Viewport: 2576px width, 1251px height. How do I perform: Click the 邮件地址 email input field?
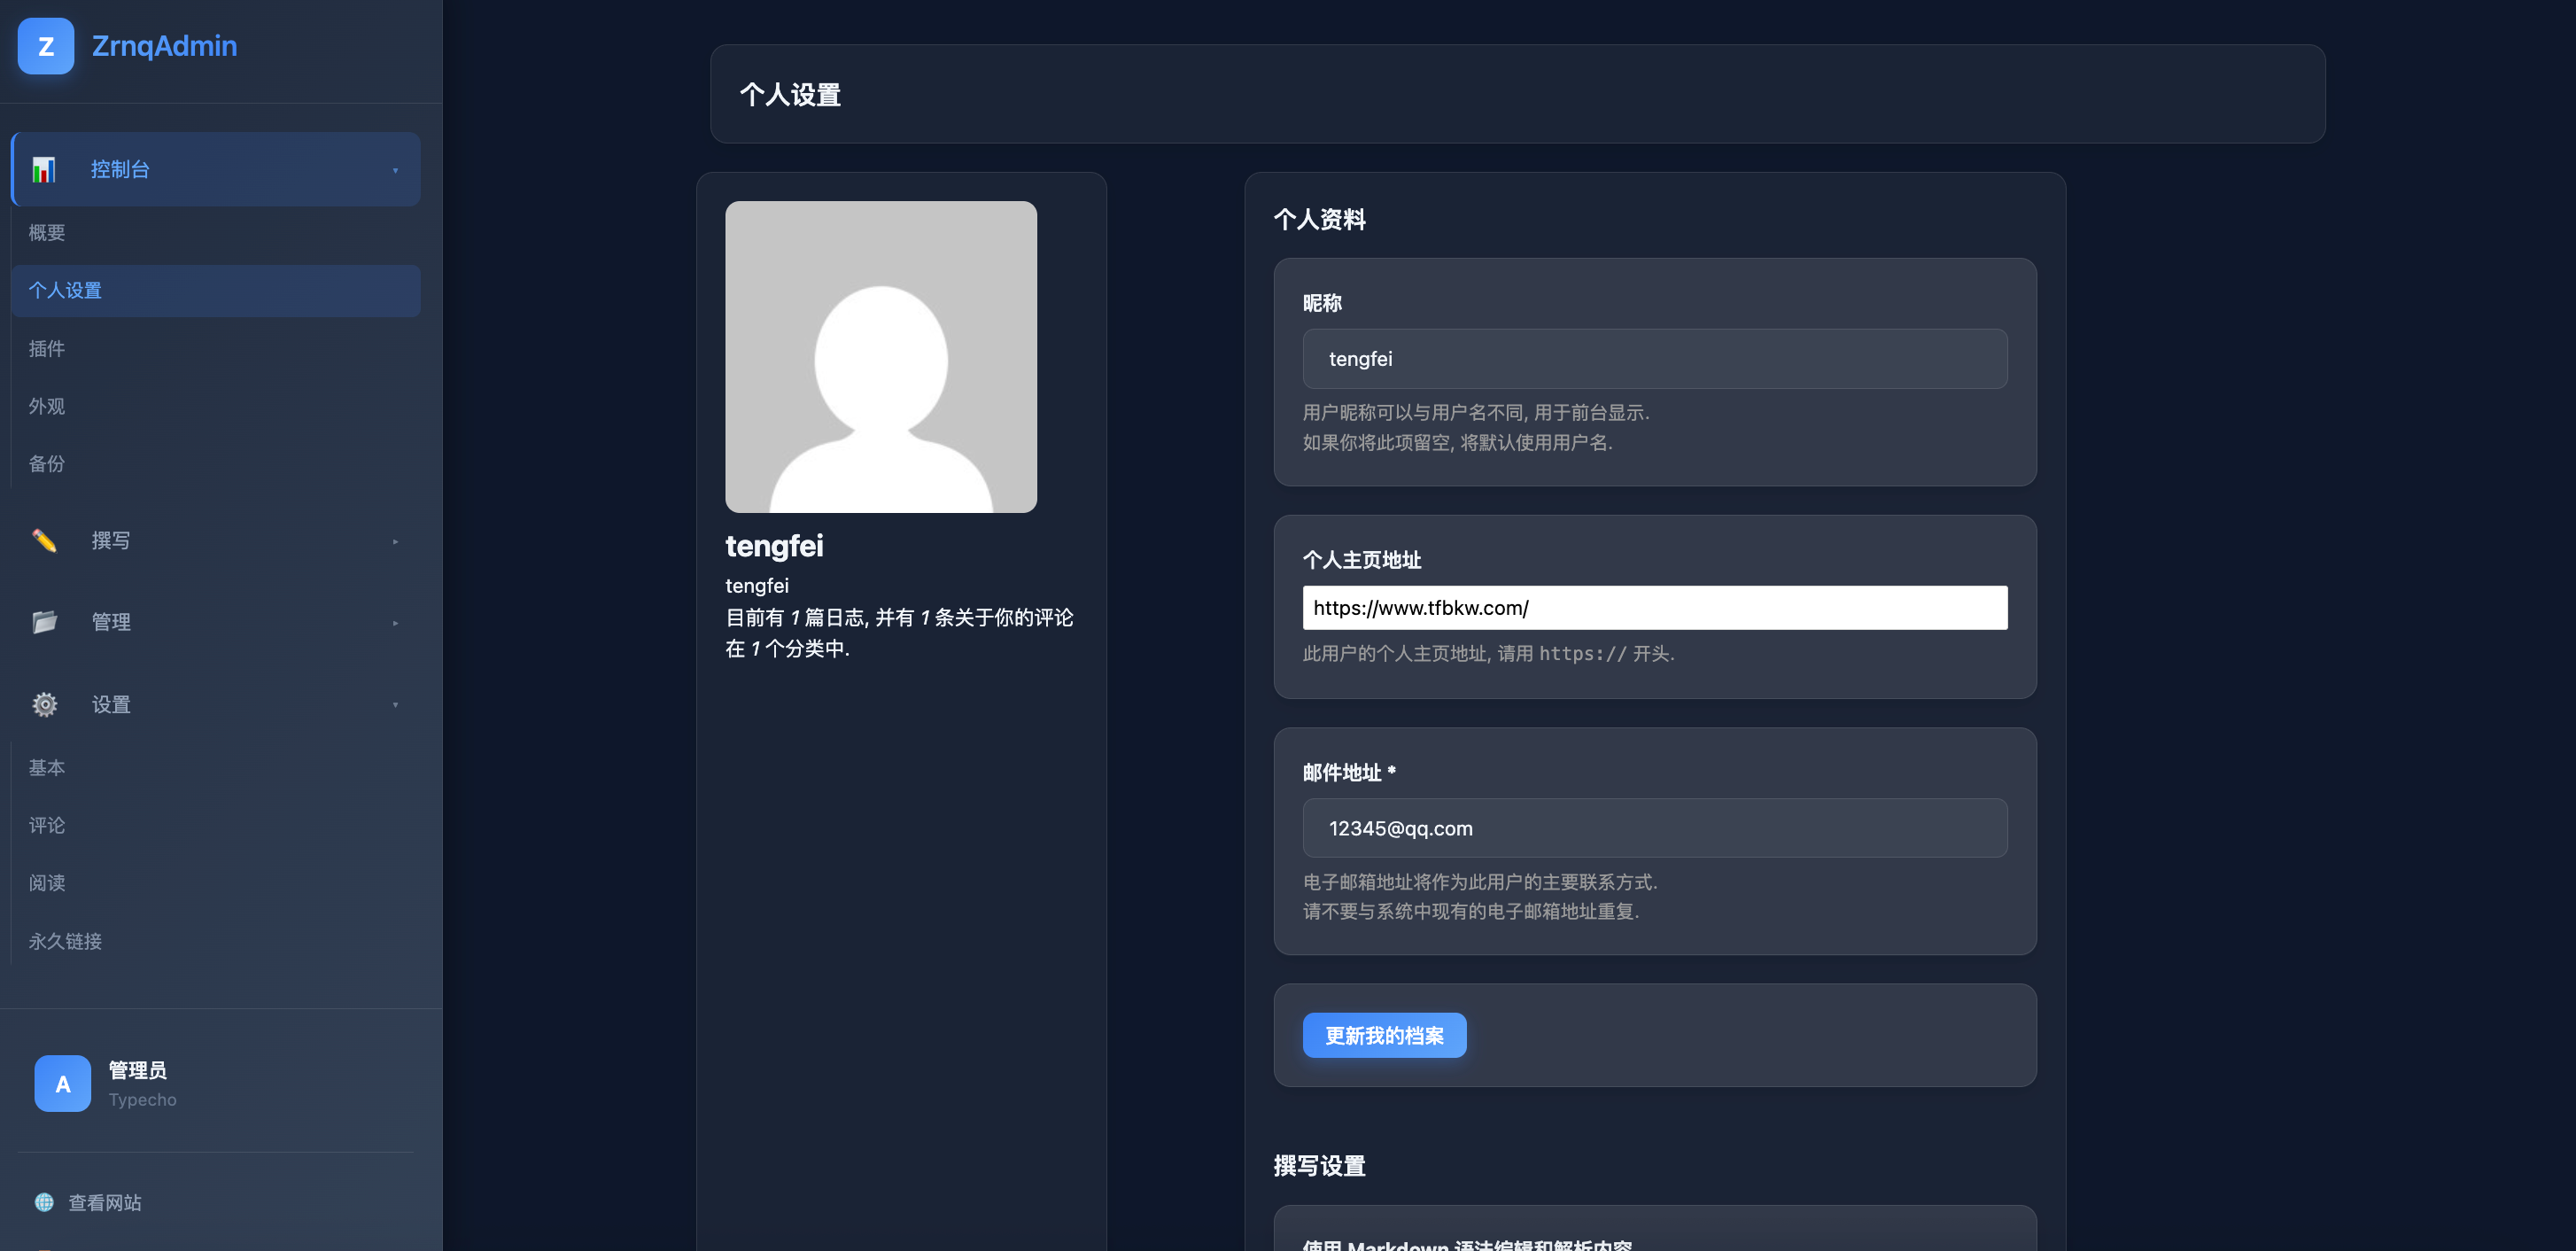(x=1654, y=828)
